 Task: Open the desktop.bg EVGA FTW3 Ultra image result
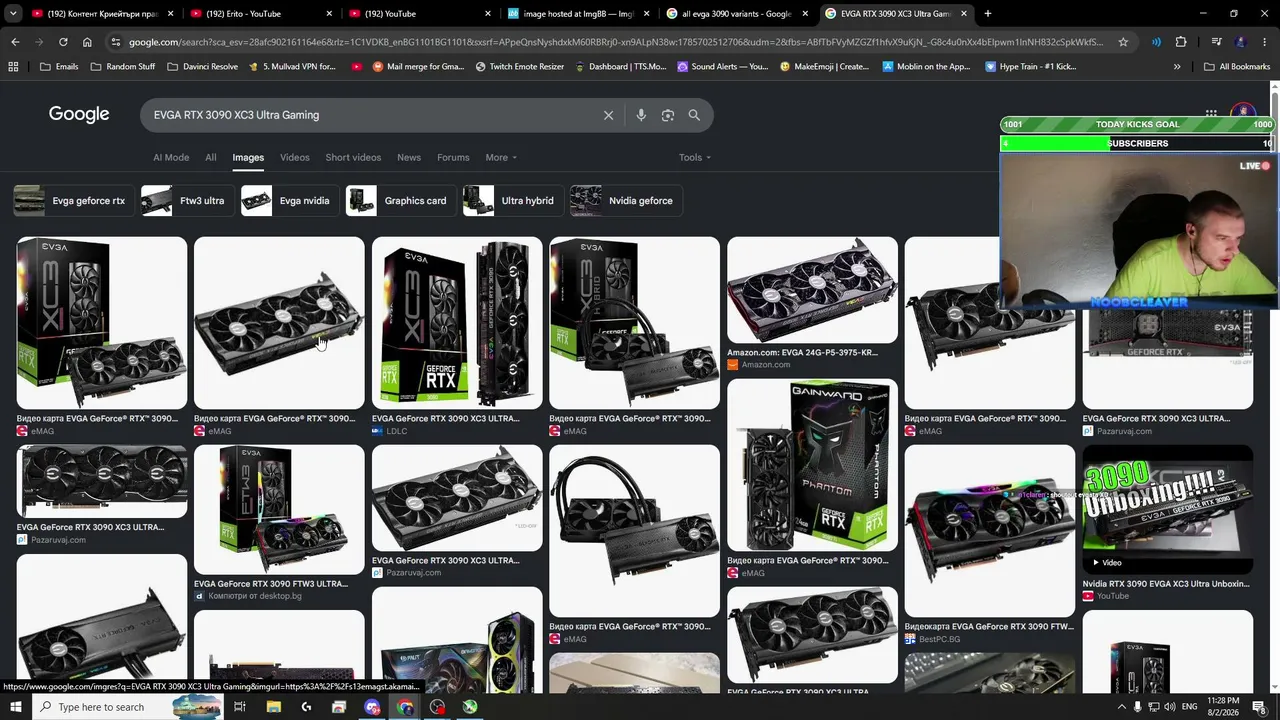tap(279, 509)
